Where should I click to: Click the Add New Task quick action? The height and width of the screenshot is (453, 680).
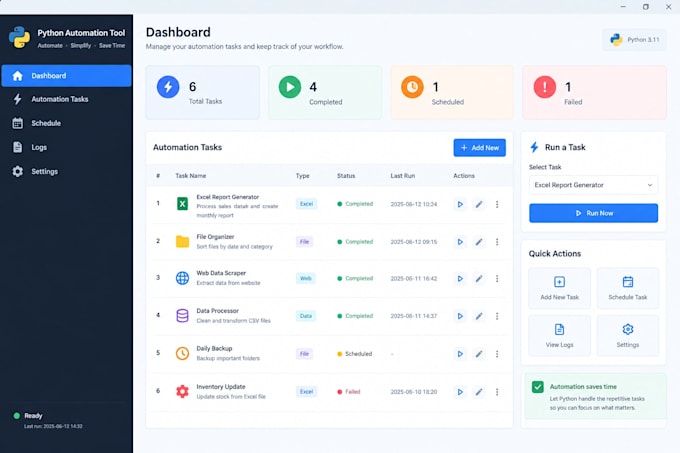[559, 288]
